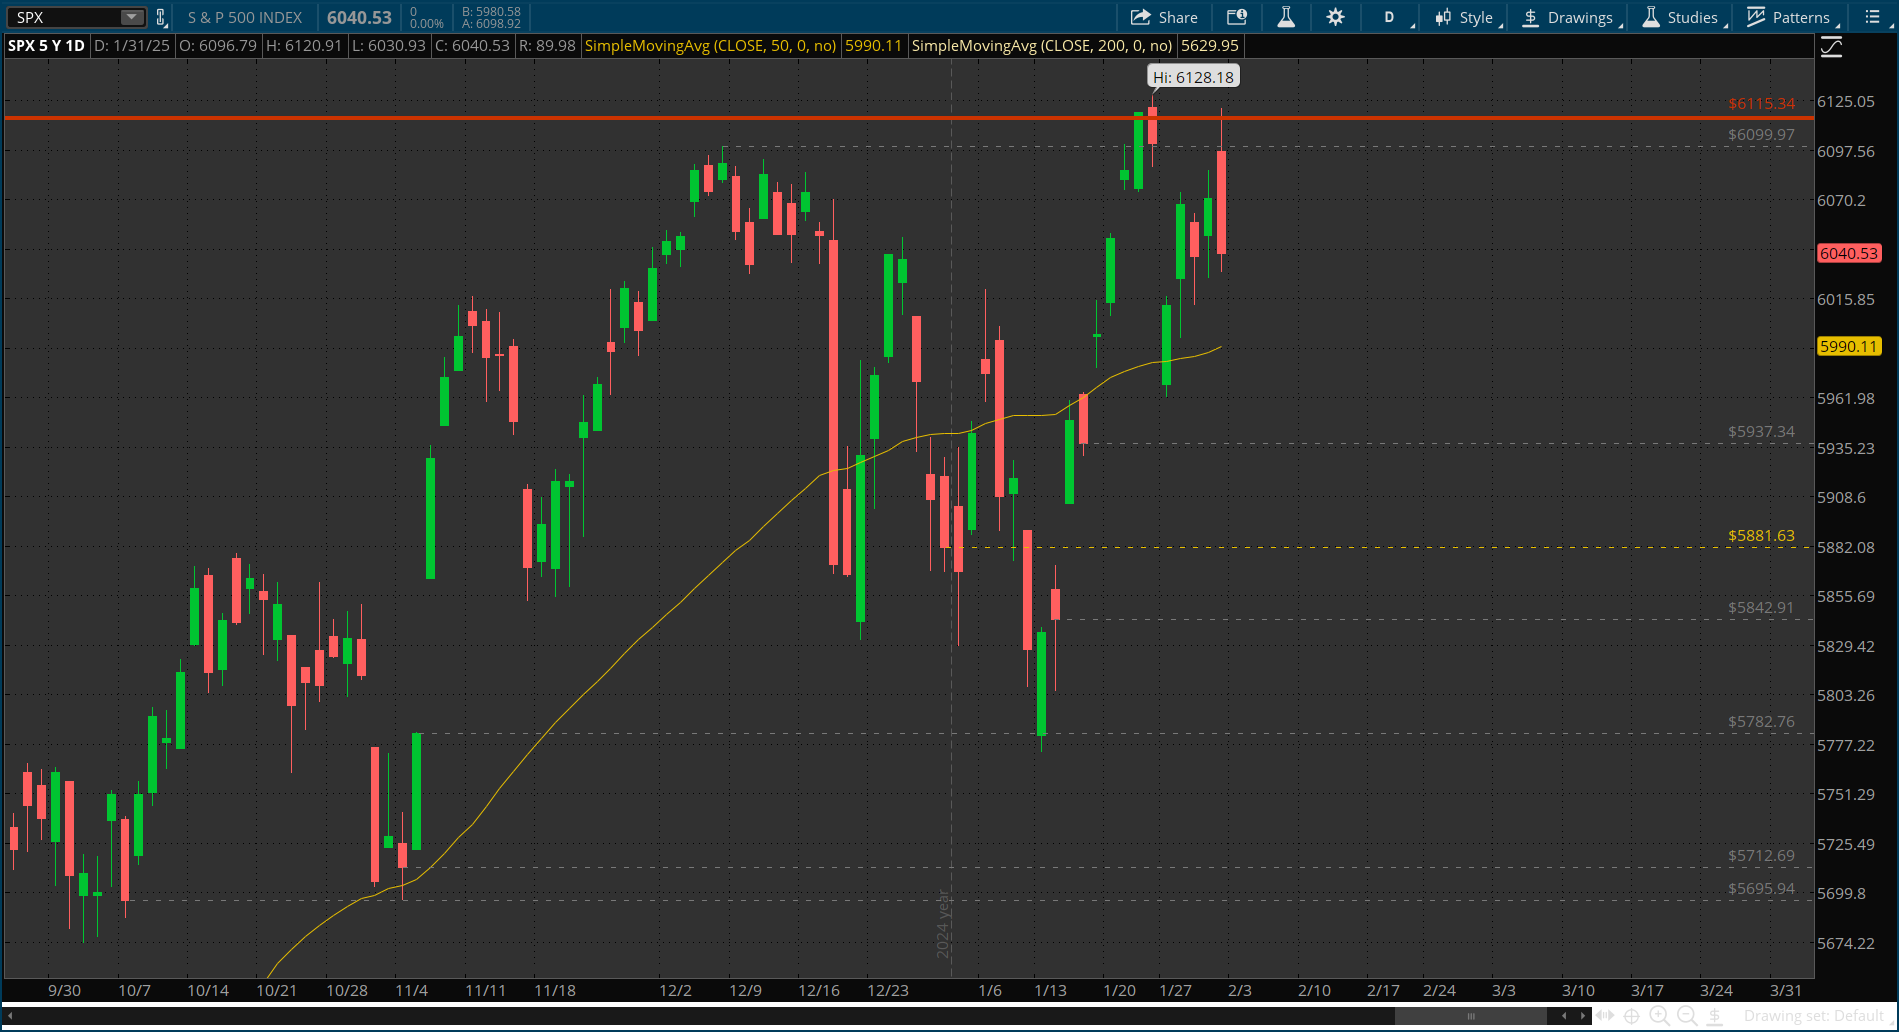
Task: Open the Style menu
Action: click(1466, 17)
